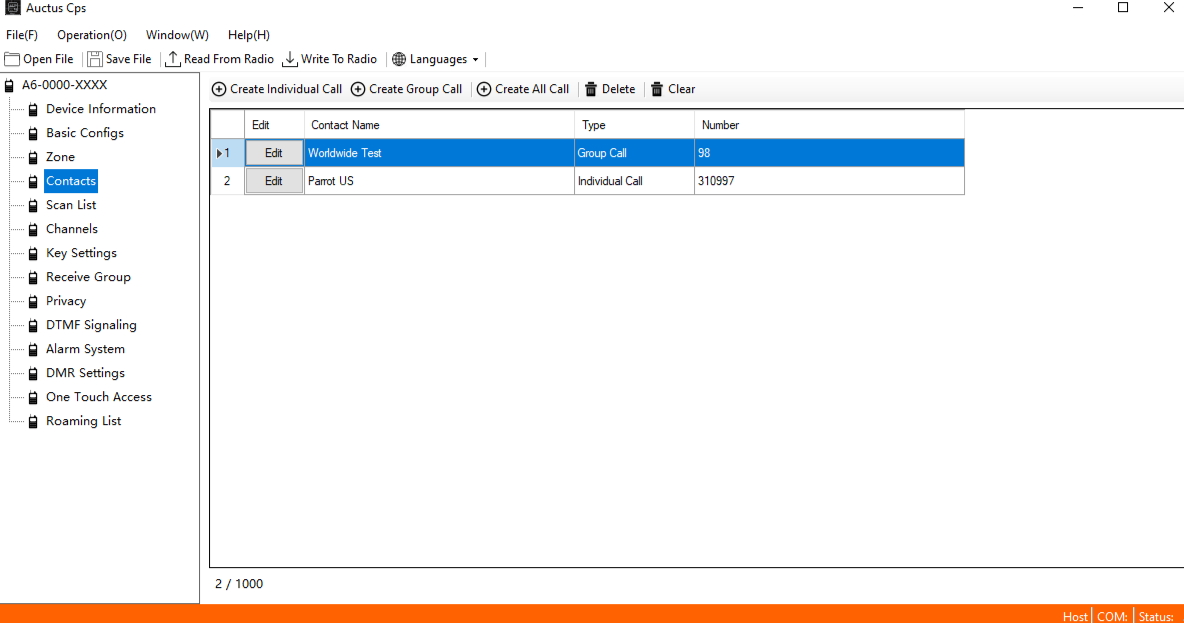Image resolution: width=1184 pixels, height=623 pixels.
Task: Select the Parrot US row header
Action: 227,181
